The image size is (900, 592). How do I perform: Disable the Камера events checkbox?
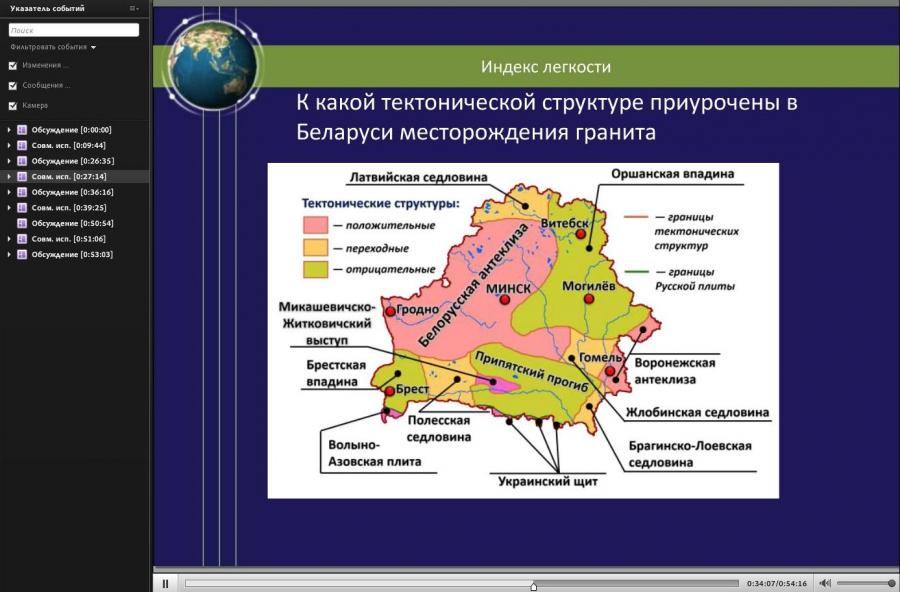[13, 106]
